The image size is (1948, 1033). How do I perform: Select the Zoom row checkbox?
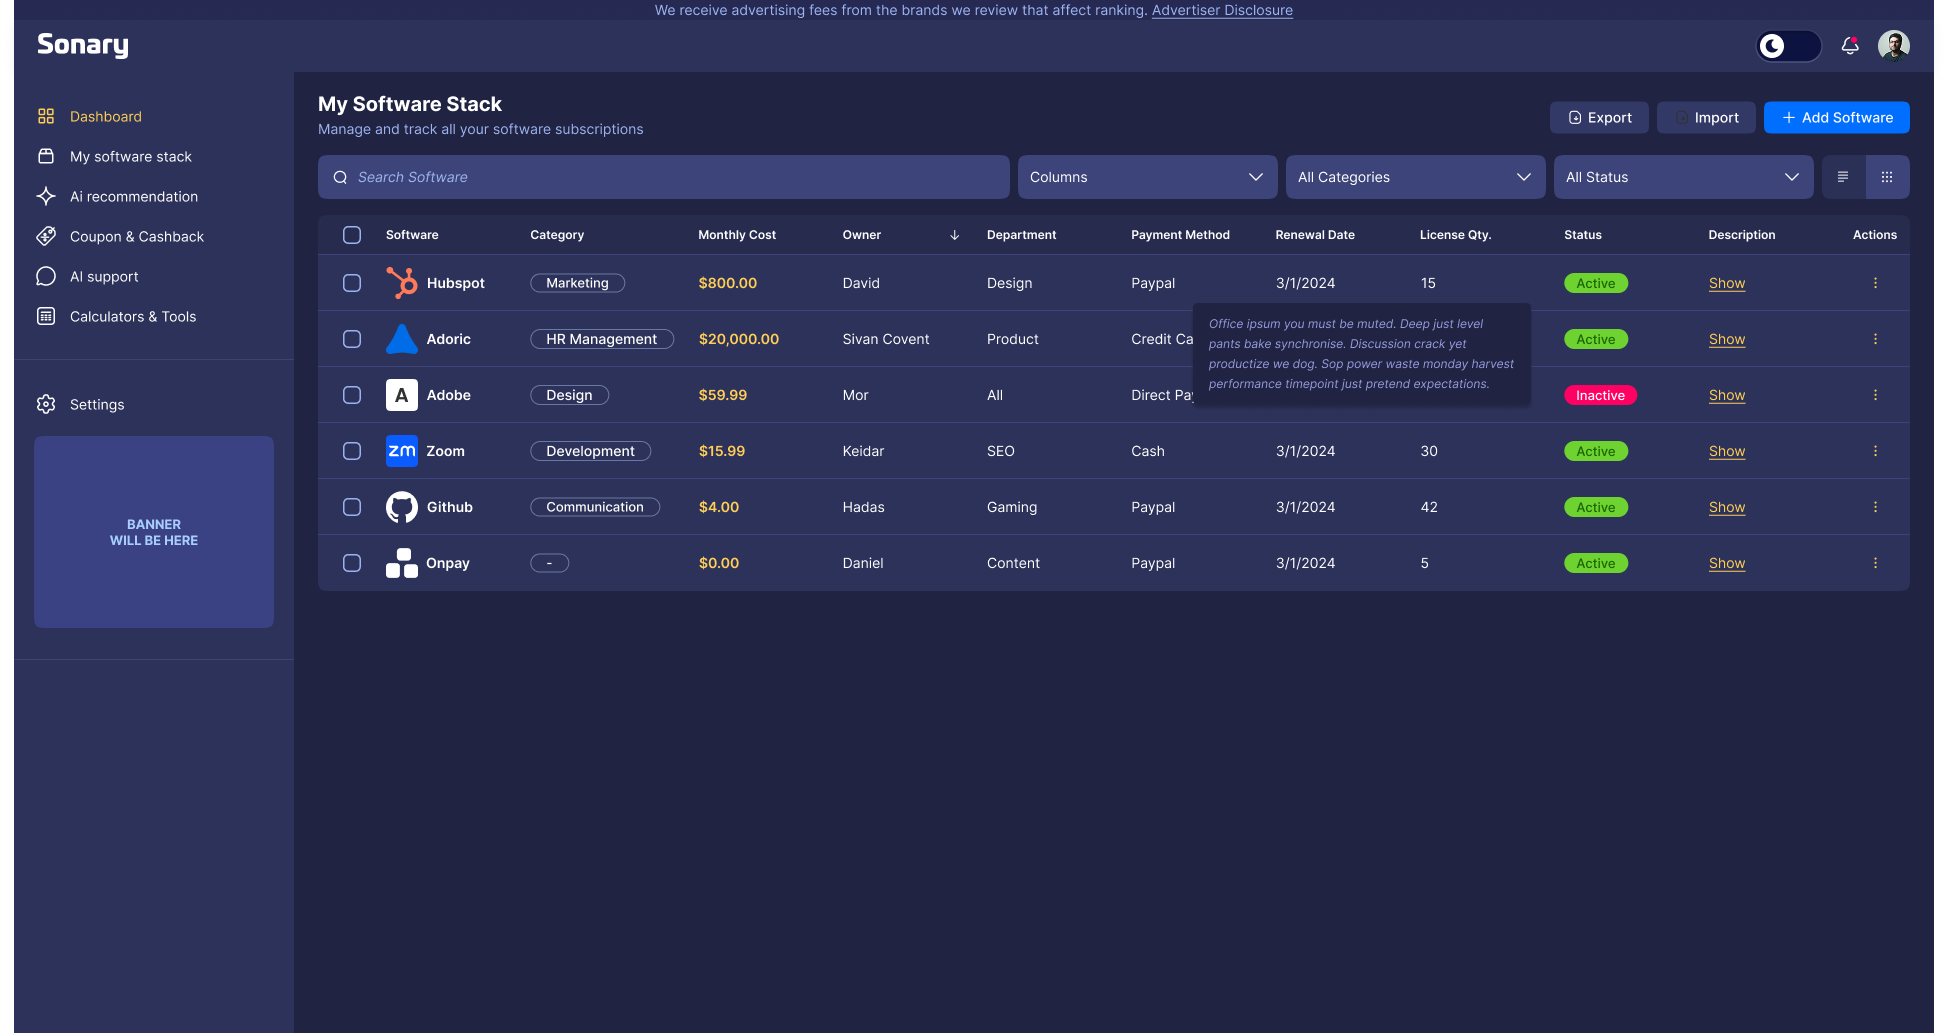(x=352, y=451)
